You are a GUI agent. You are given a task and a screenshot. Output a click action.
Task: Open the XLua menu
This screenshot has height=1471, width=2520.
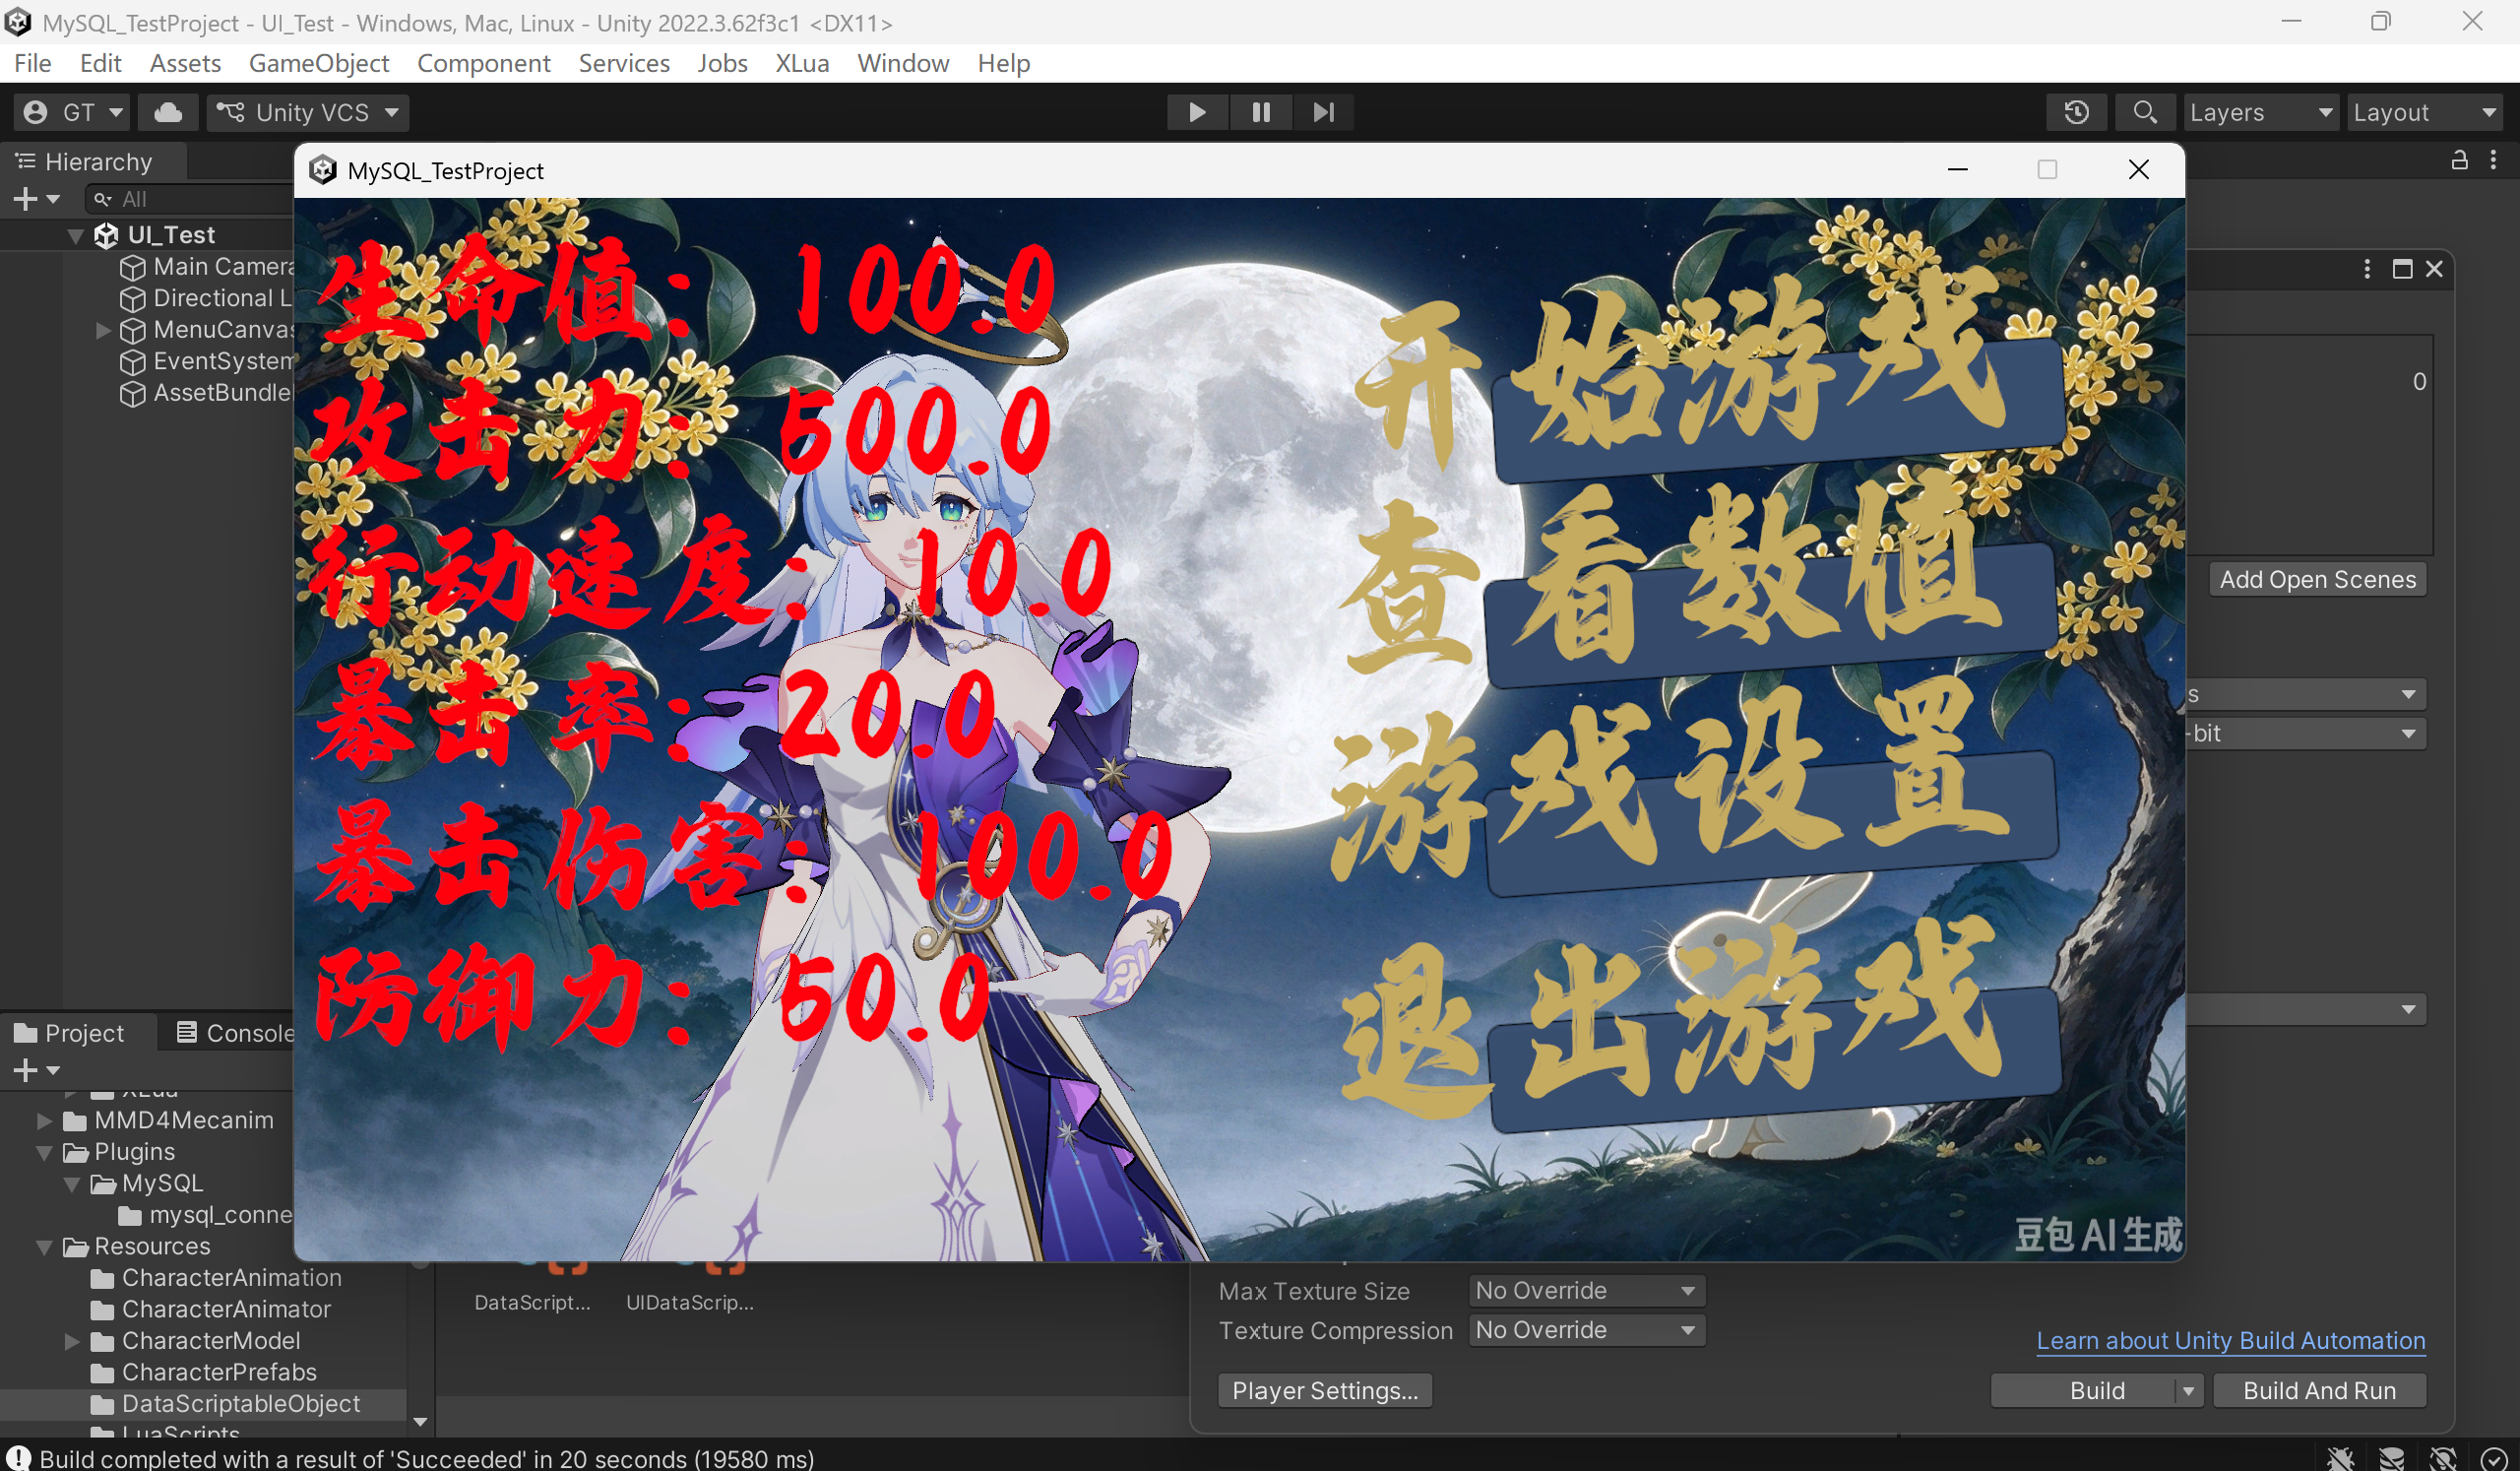pyautogui.click(x=802, y=63)
